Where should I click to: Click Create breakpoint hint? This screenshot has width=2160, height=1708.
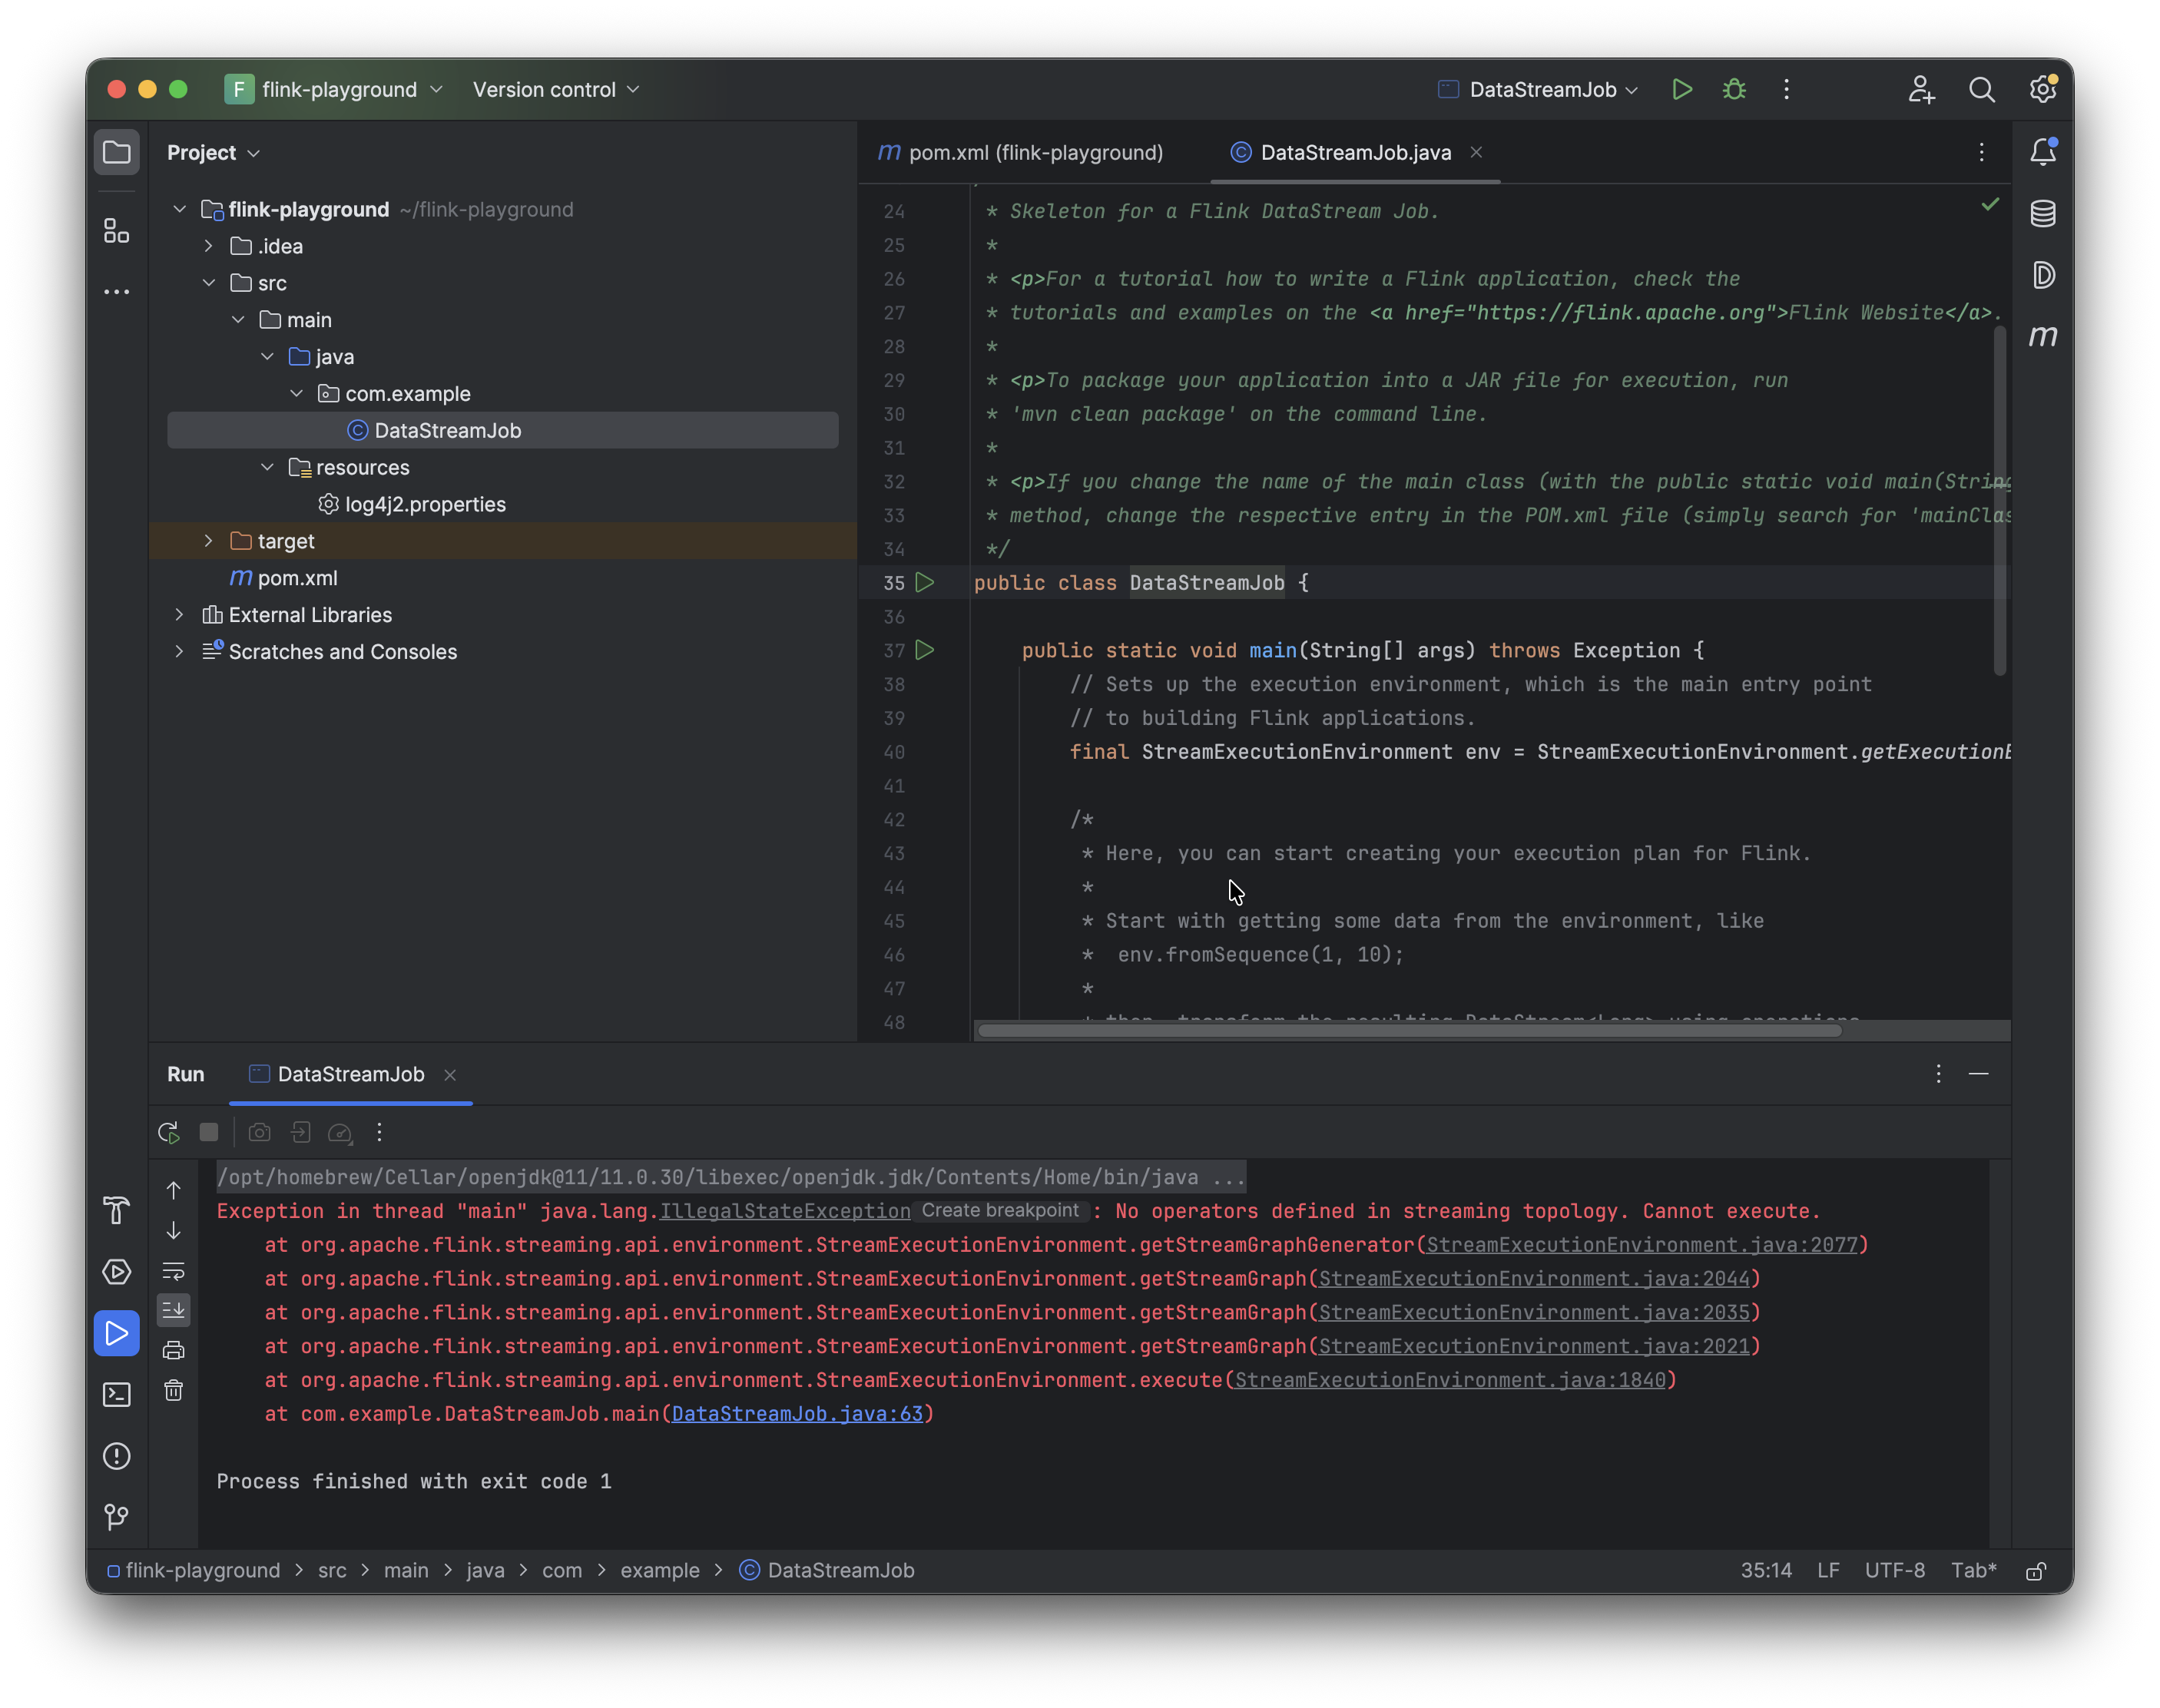click(x=1000, y=1211)
